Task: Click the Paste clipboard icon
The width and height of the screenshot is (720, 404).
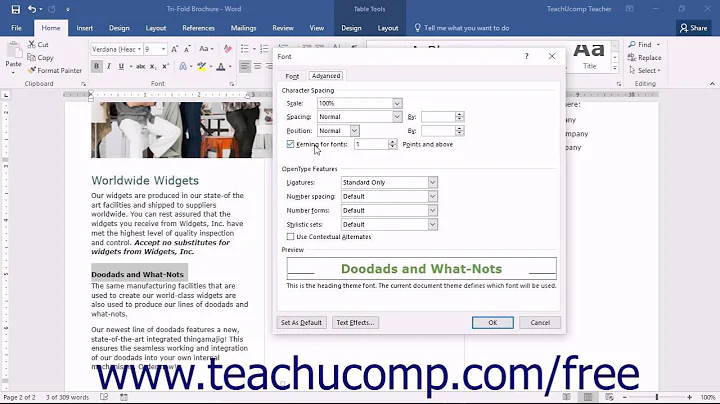Action: click(x=13, y=51)
